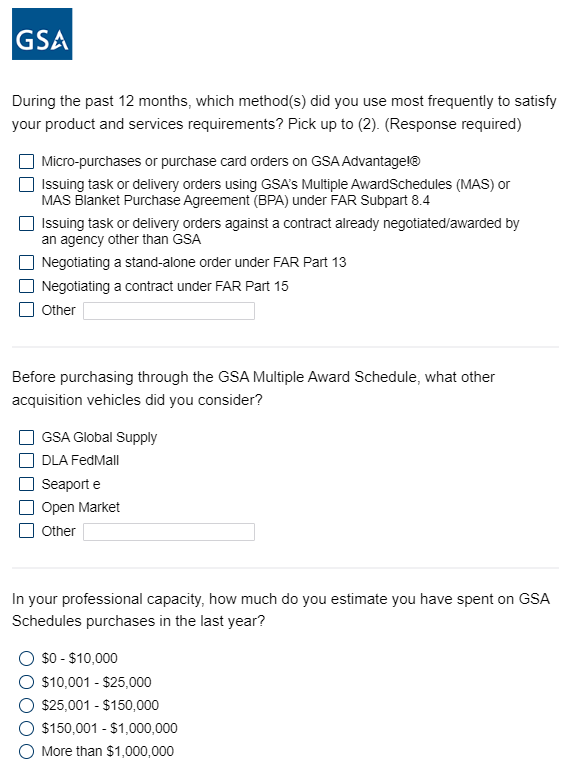Pick the $150,001 - $1,000,000 option
Viewport: 569px width, 783px height.
[26, 728]
